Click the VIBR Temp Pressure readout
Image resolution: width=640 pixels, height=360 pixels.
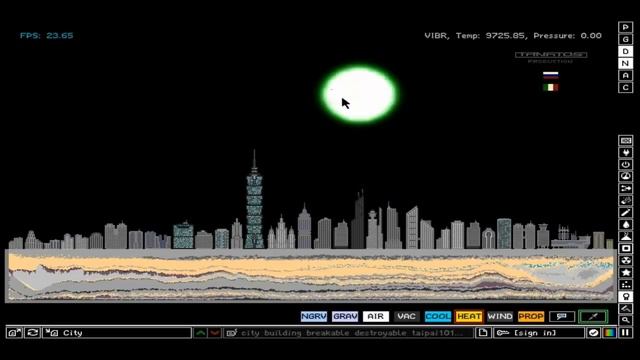[x=513, y=36]
